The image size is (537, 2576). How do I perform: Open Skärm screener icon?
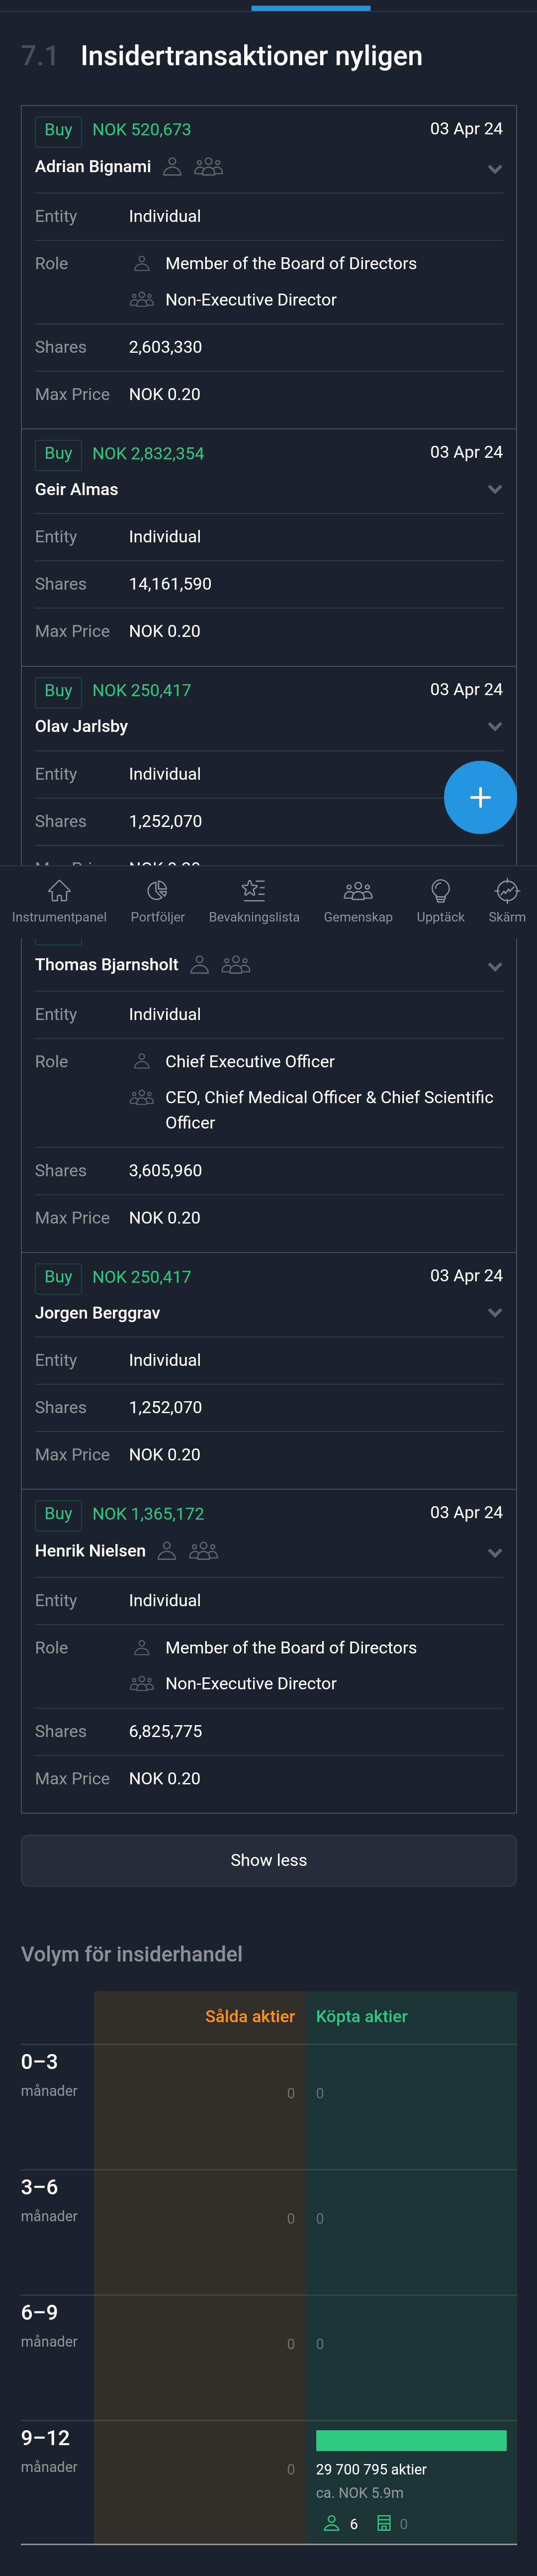pyautogui.click(x=507, y=890)
